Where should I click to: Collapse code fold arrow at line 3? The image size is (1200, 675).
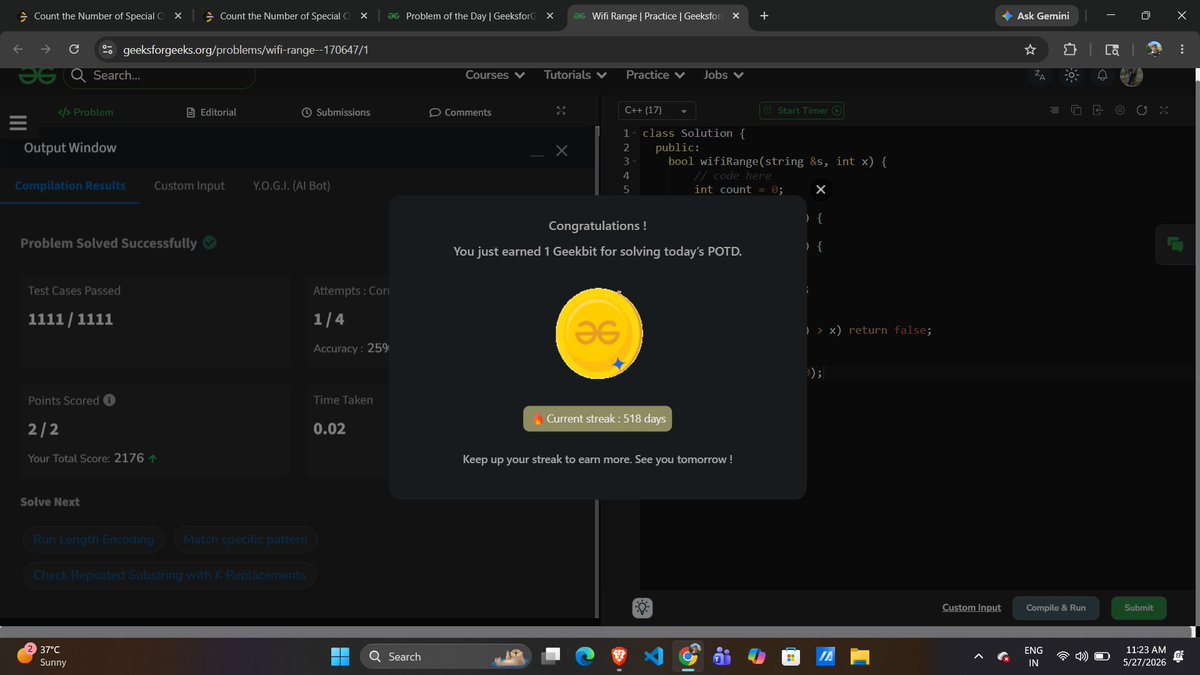coord(636,161)
